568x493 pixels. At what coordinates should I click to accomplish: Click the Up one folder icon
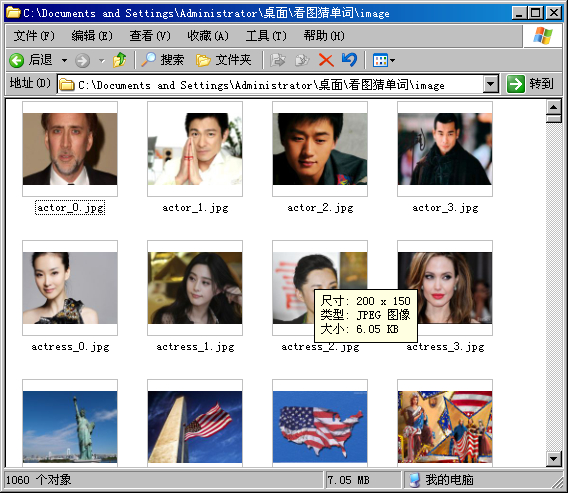click(119, 60)
